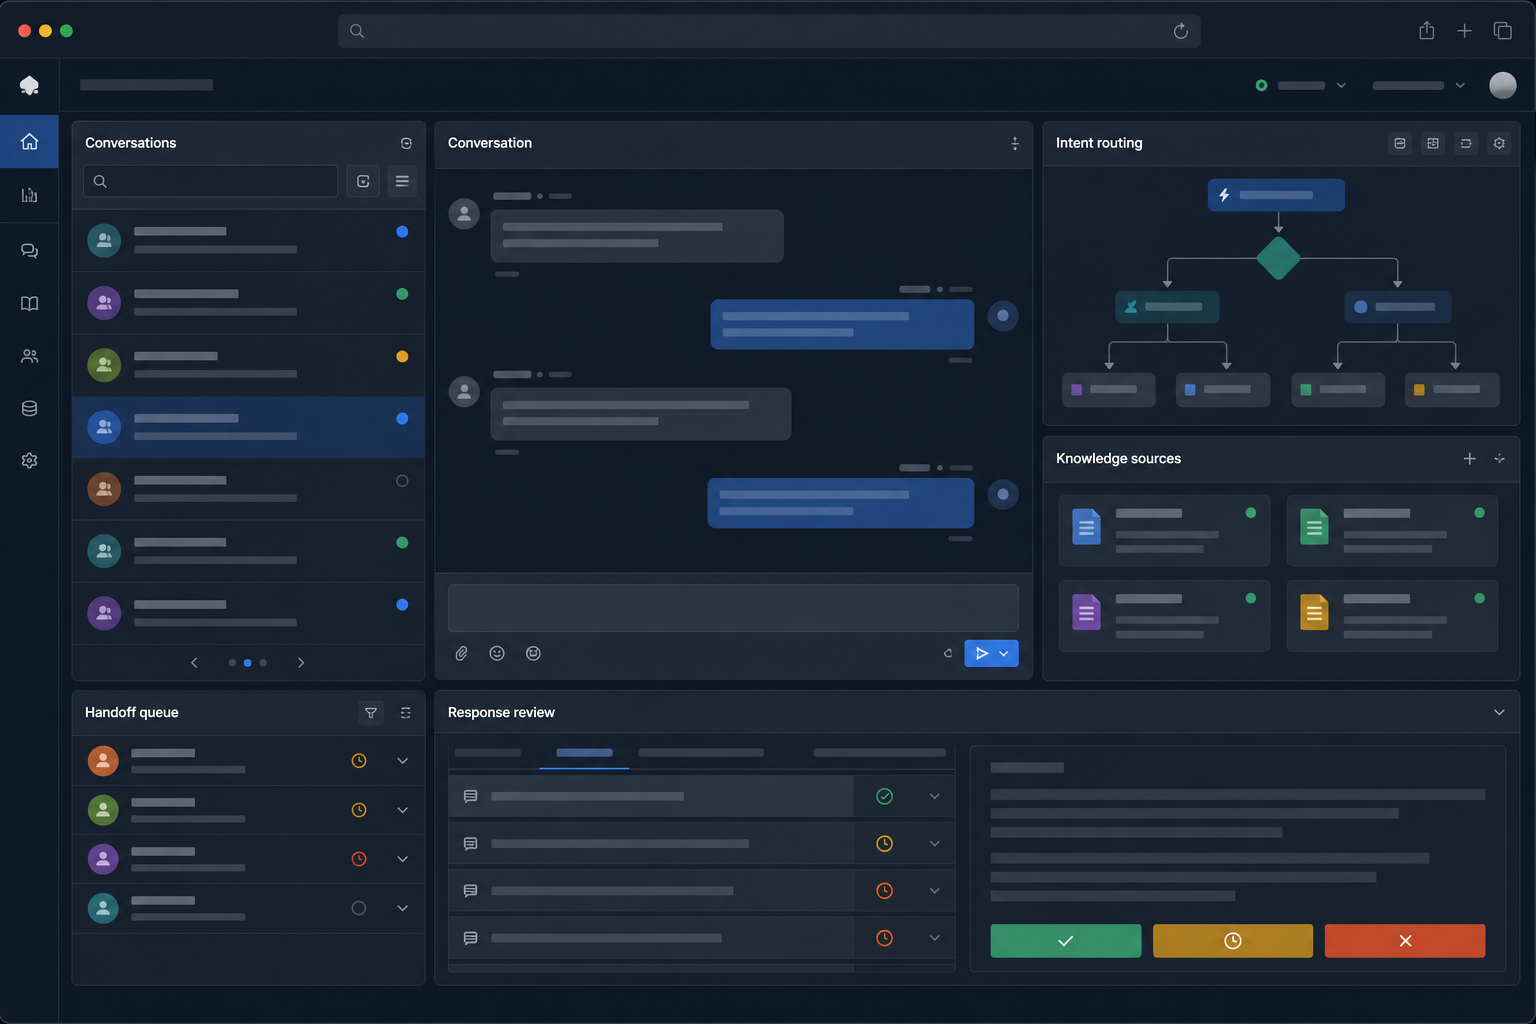Viewport: 1536px width, 1024px height.
Task: Click the empty status circle in Conversations list
Action: click(x=402, y=481)
